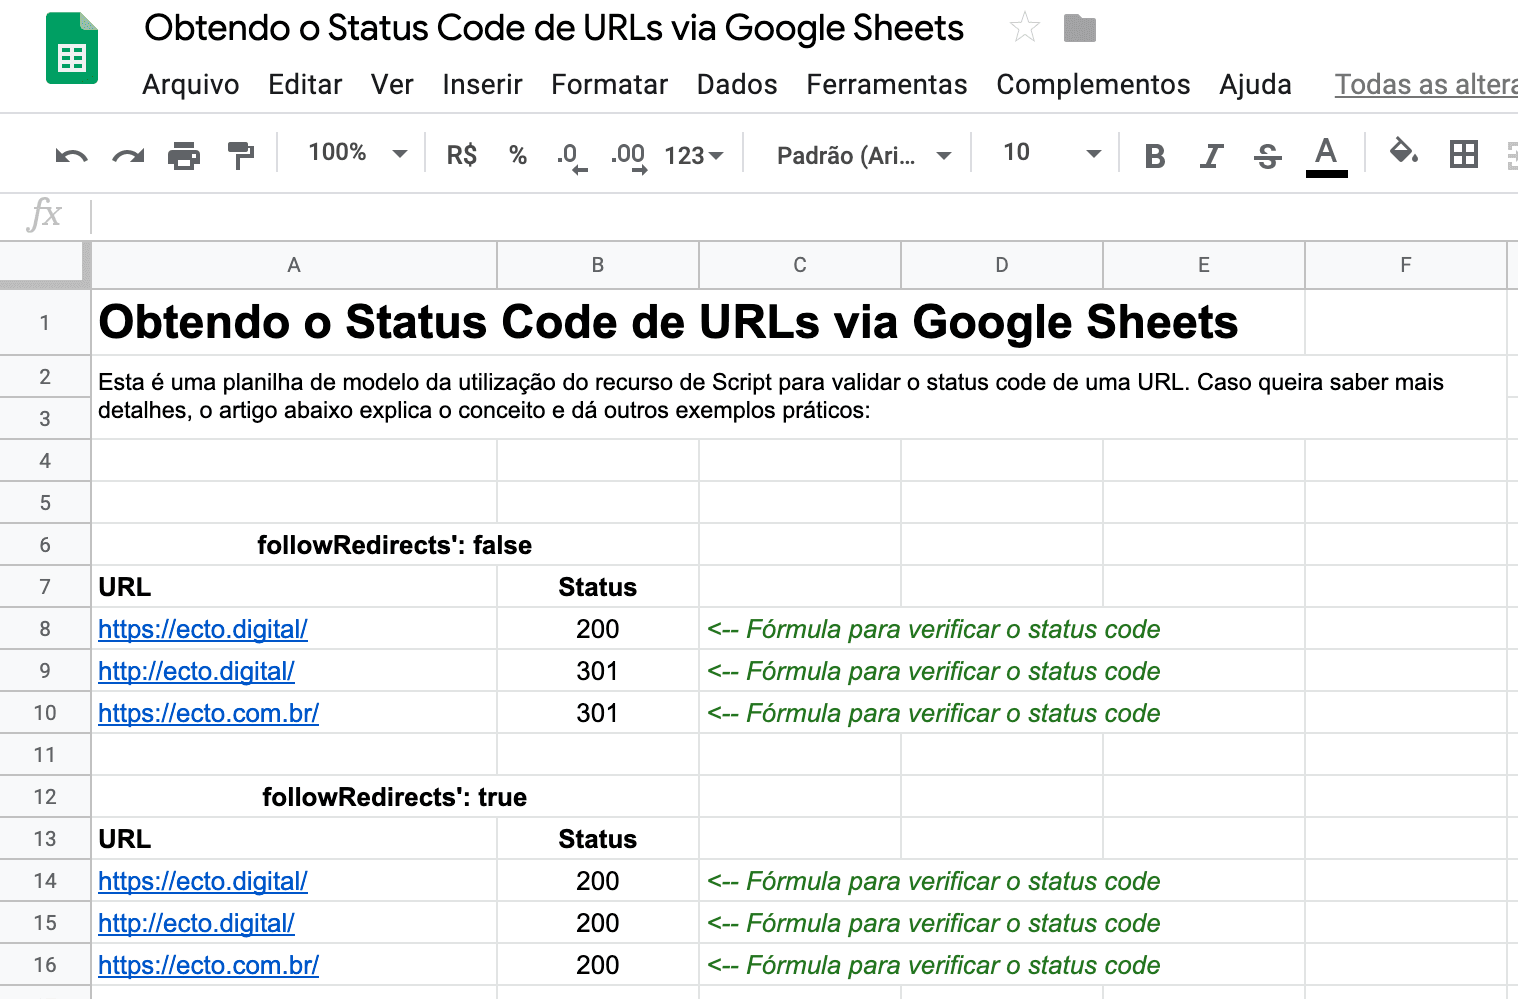Image resolution: width=1518 pixels, height=999 pixels.
Task: Format as currency R$
Action: (462, 155)
